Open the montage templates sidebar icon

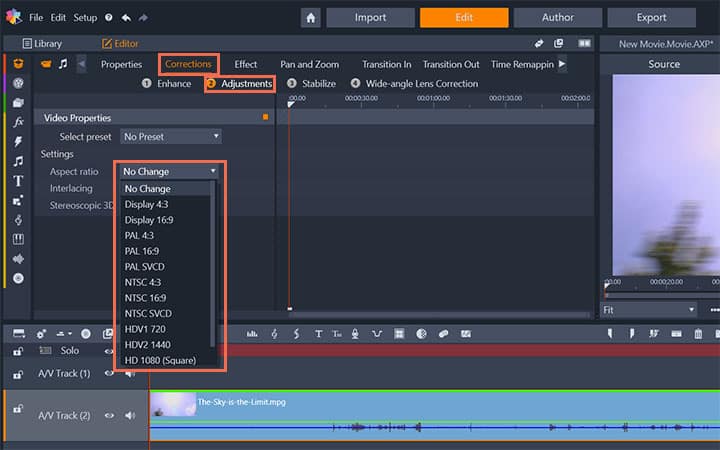tap(18, 201)
